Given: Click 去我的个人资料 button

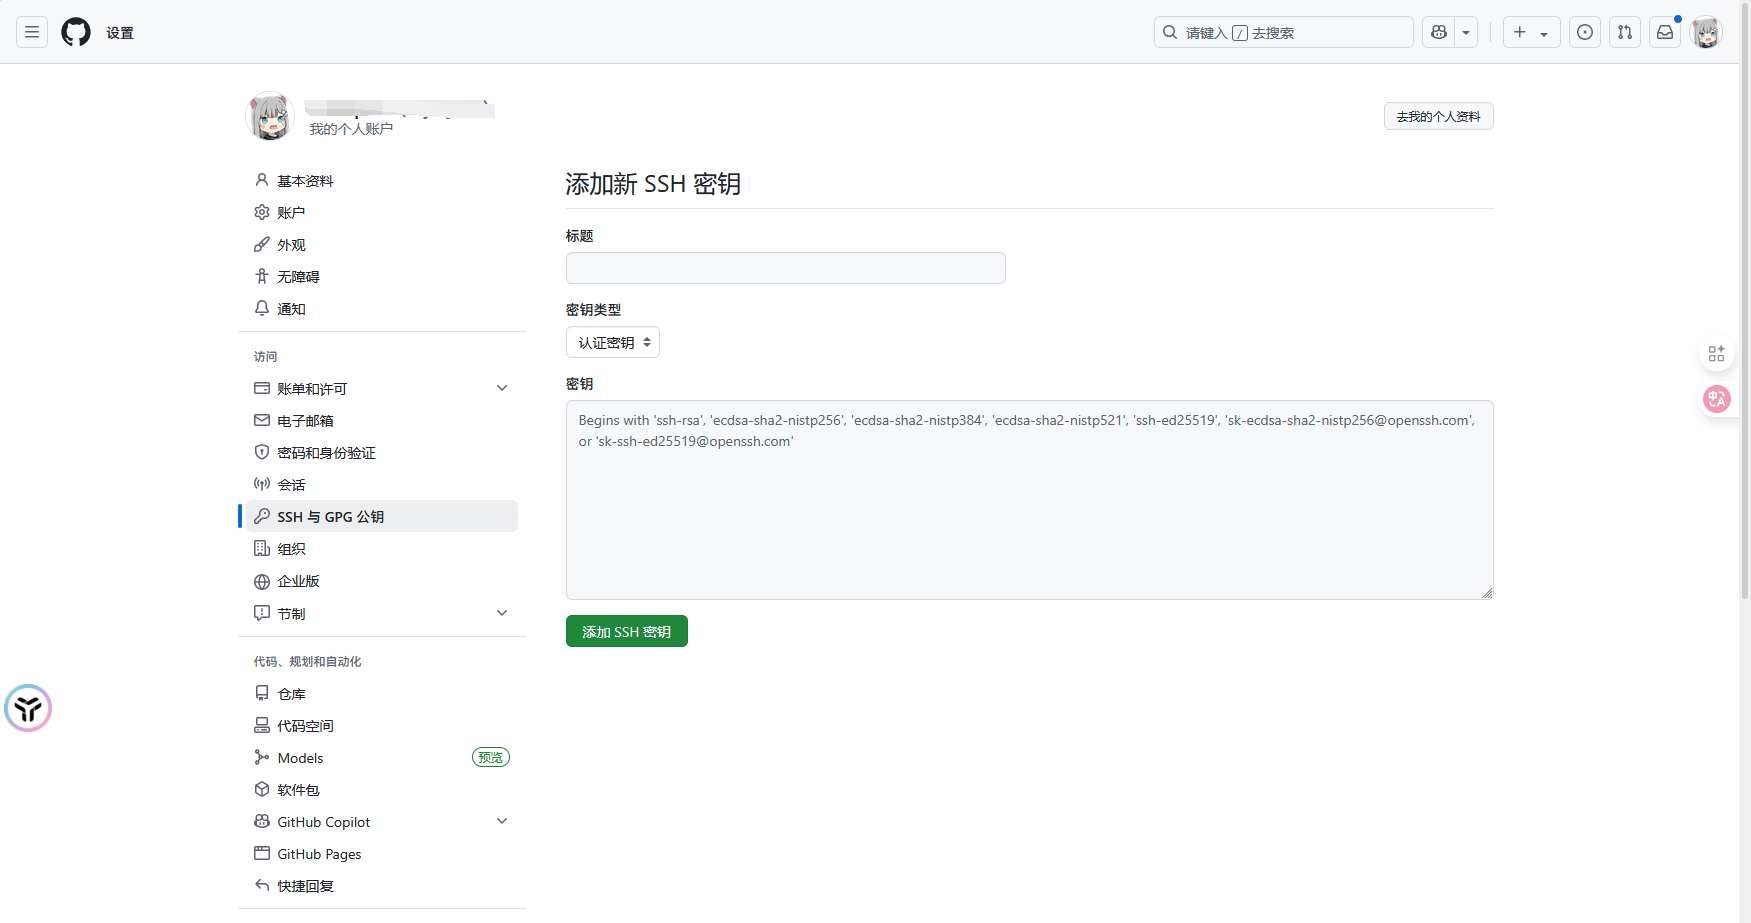Looking at the screenshot, I should [x=1438, y=116].
